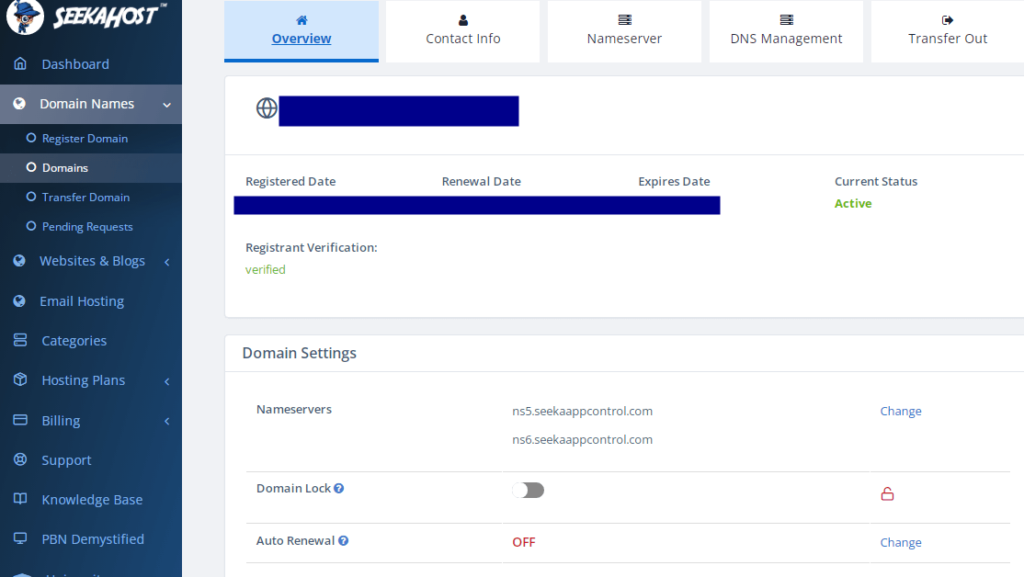Click the Transfer Out arrow icon
Image resolution: width=1024 pixels, height=577 pixels.
tap(948, 20)
